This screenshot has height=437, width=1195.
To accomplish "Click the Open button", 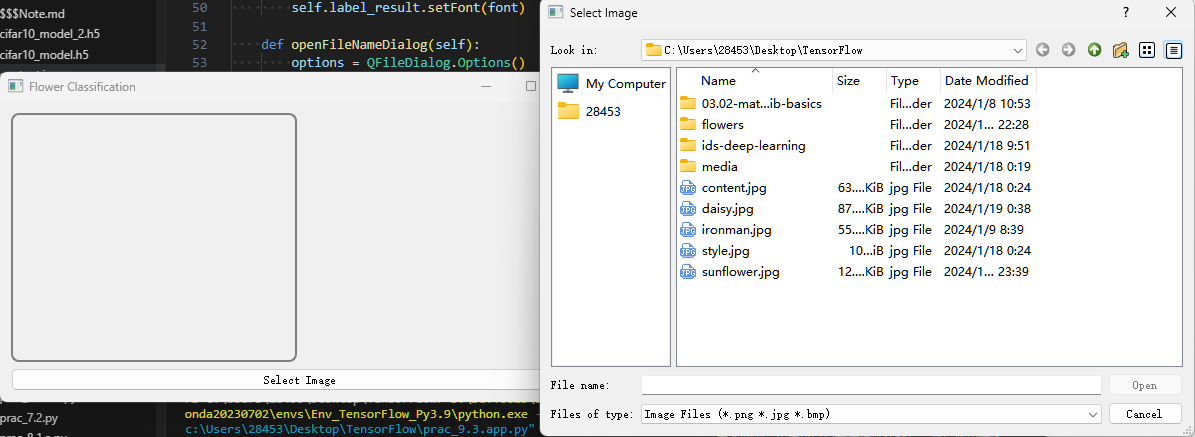I will point(1144,385).
